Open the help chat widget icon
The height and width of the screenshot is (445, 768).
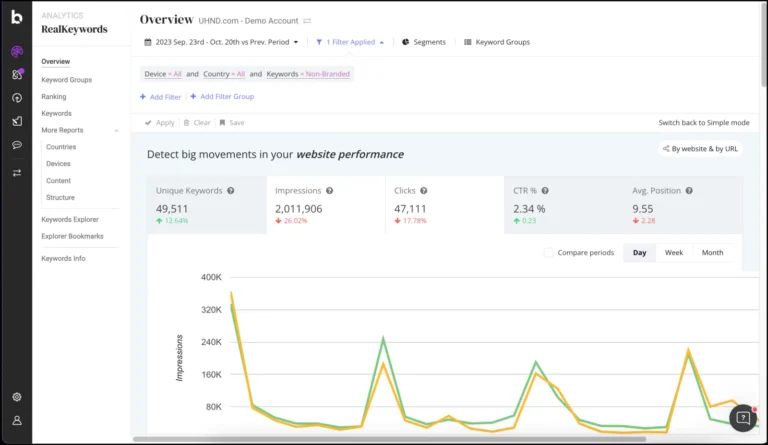point(743,418)
